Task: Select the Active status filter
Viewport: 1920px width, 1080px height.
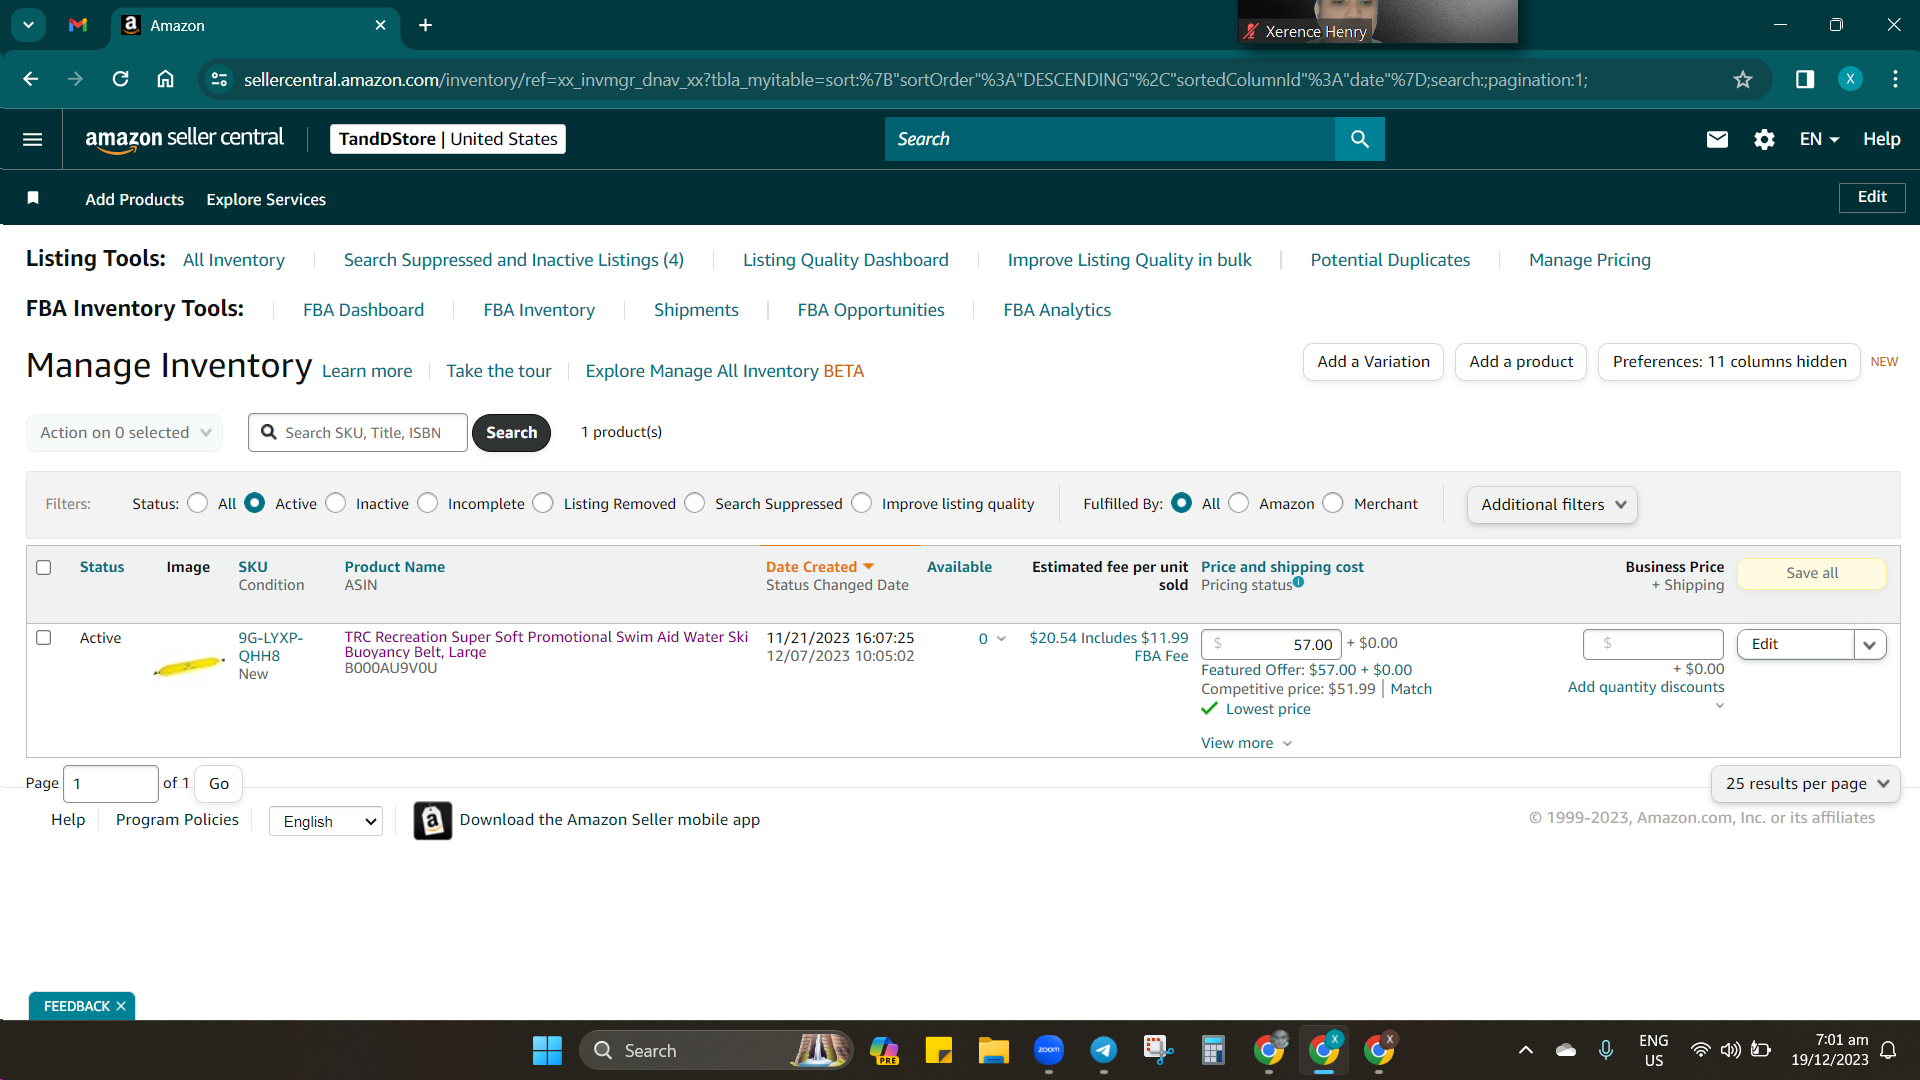Action: 255,503
